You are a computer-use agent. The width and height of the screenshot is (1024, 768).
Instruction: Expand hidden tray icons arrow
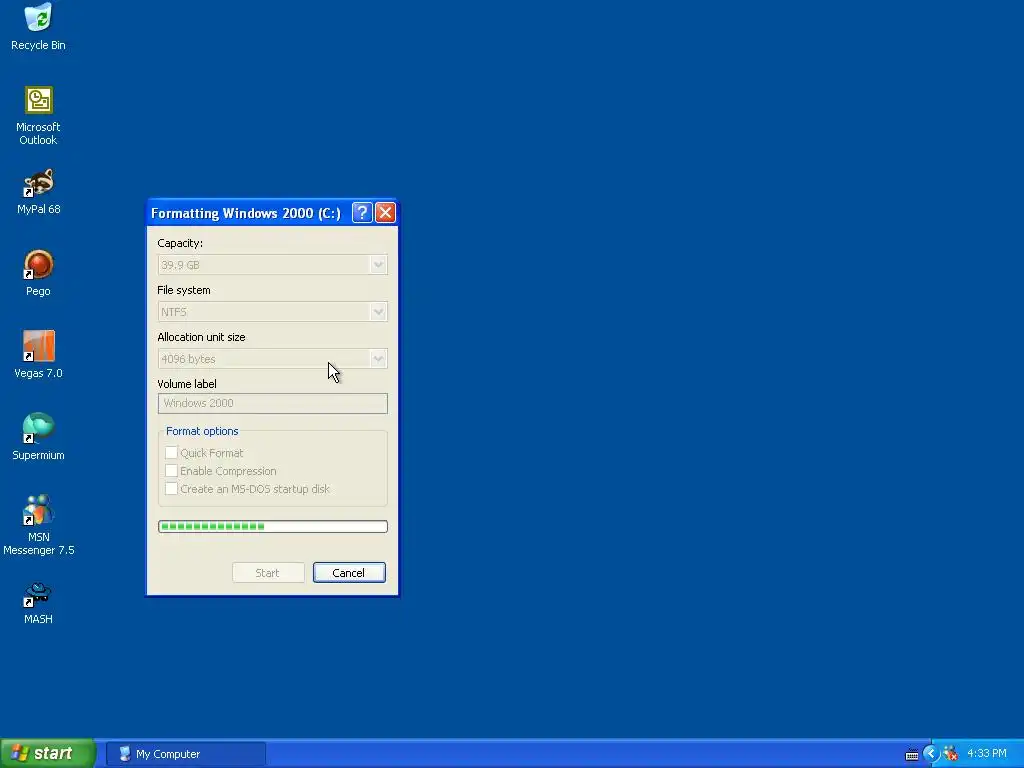point(931,754)
